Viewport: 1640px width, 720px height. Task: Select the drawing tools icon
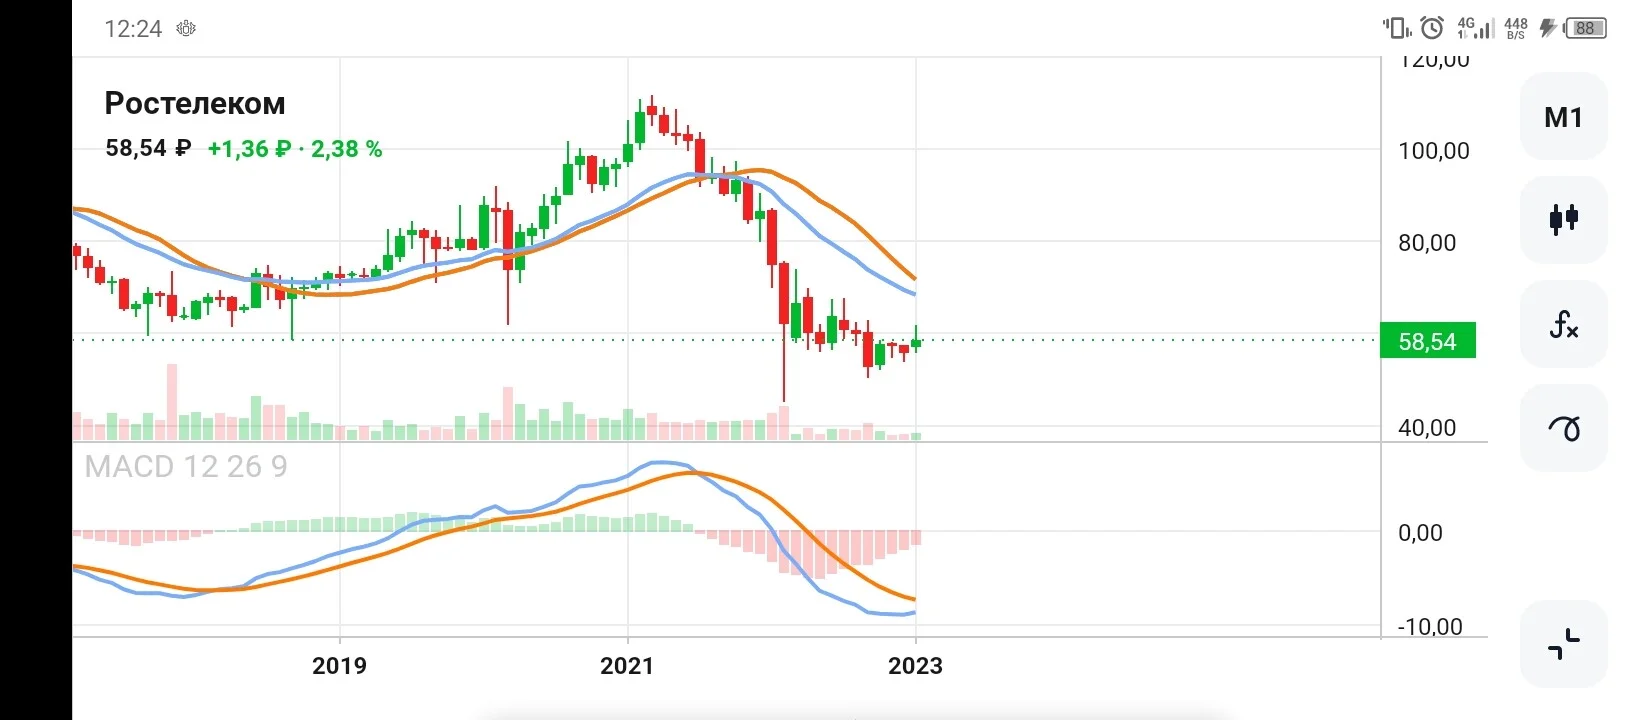[1563, 428]
